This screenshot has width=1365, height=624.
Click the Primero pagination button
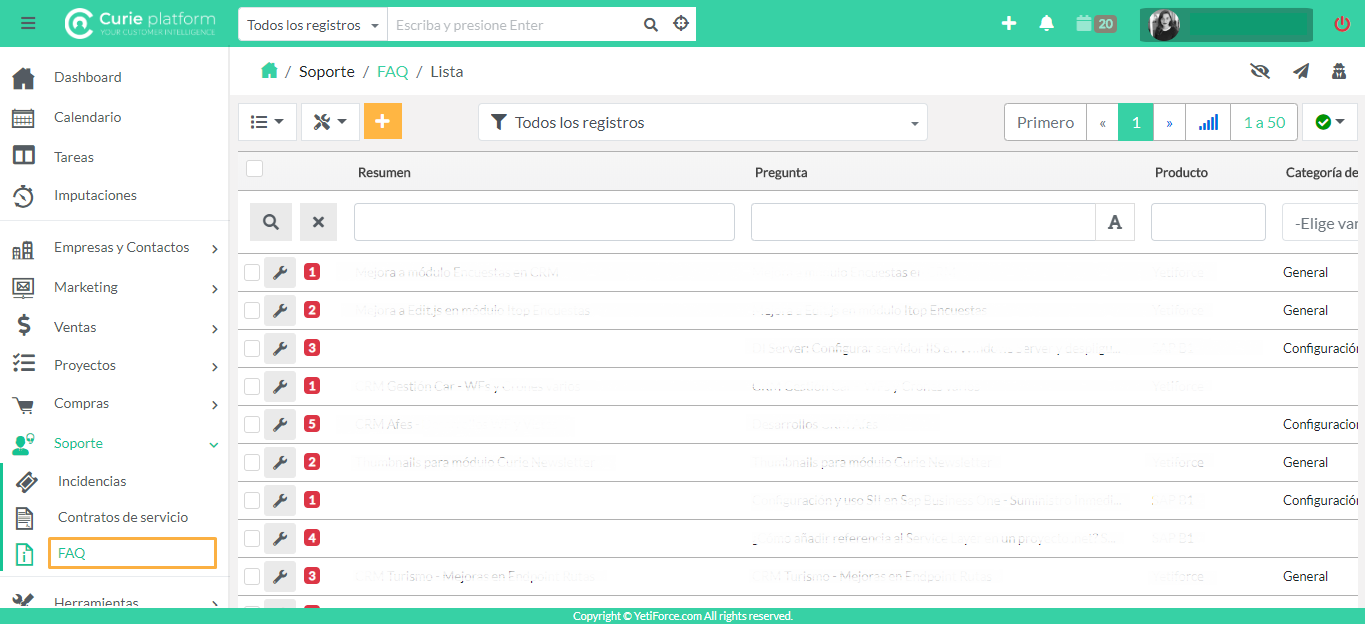point(1045,122)
